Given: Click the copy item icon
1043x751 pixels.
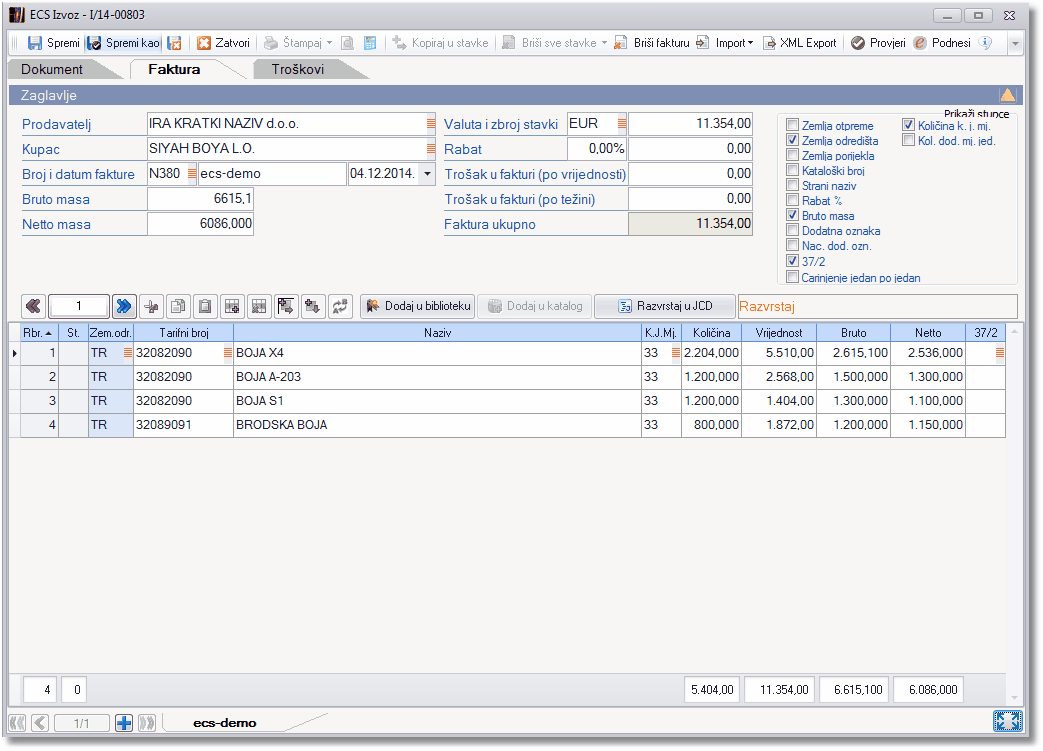Looking at the screenshot, I should [x=178, y=306].
